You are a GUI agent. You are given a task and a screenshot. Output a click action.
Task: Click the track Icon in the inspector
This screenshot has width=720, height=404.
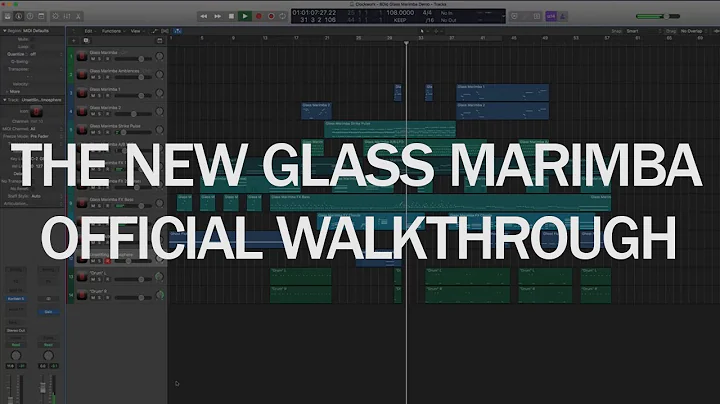point(36,111)
